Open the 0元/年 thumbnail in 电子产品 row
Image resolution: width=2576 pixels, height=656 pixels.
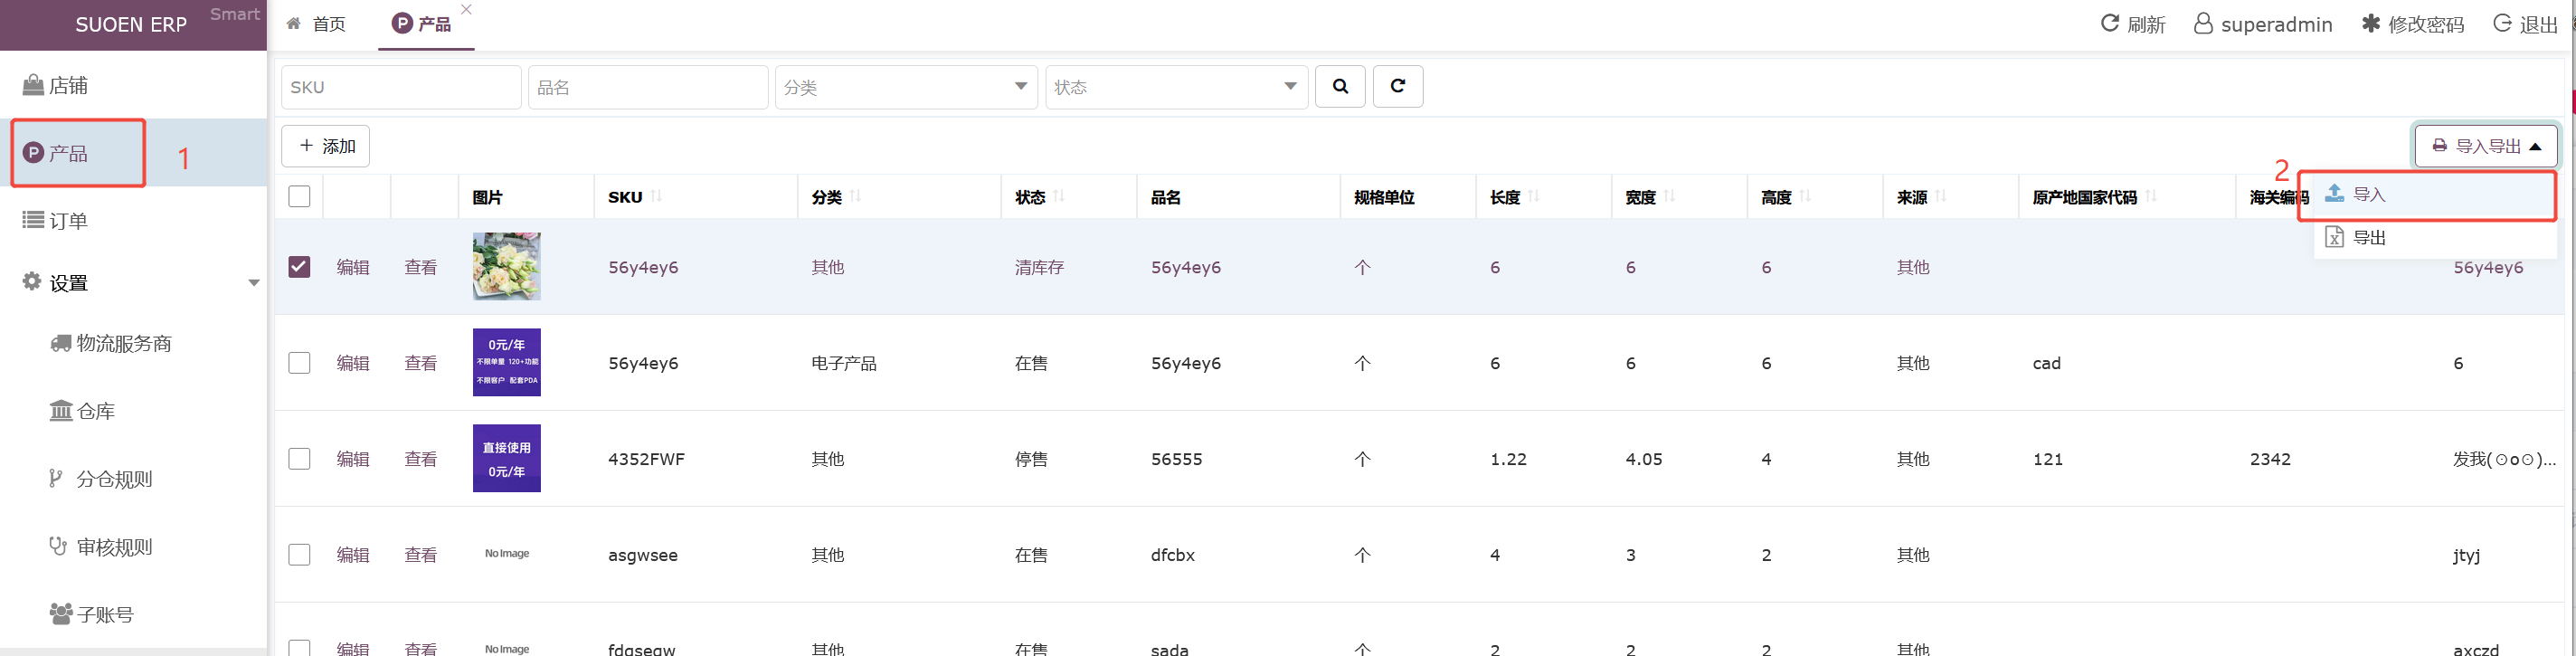pos(507,362)
